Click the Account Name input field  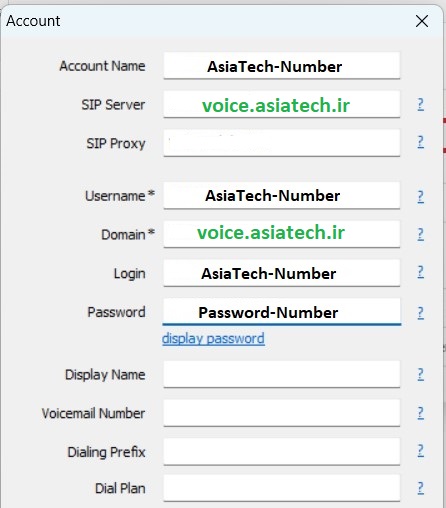click(x=282, y=66)
